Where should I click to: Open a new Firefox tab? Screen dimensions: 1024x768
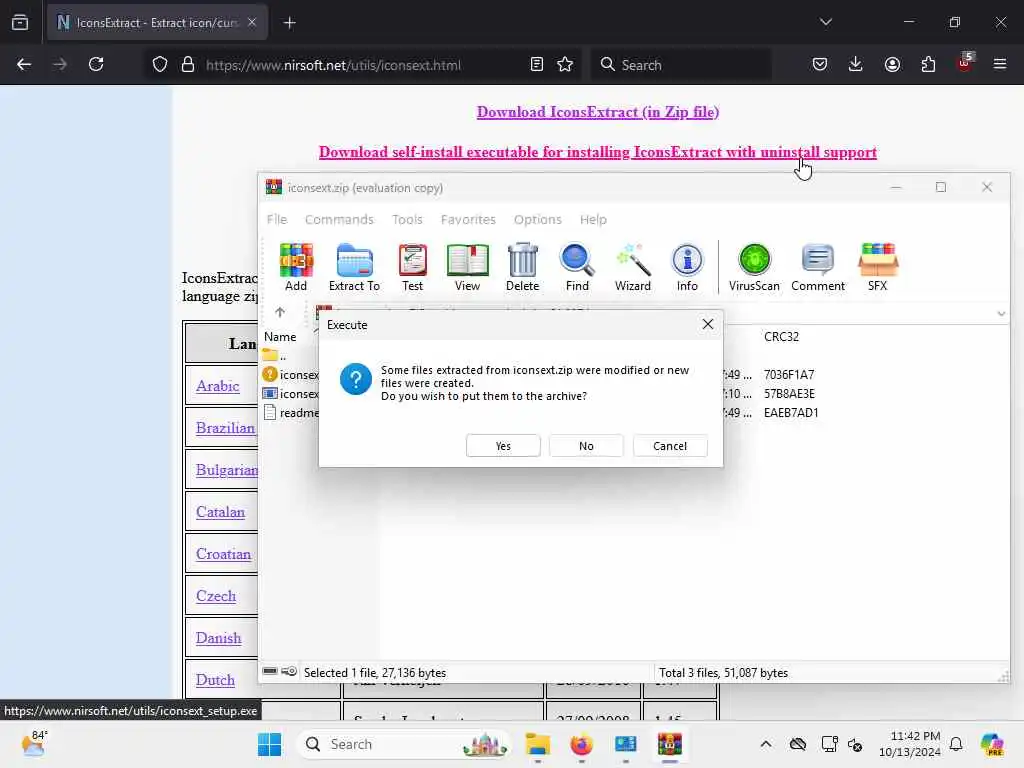tap(290, 23)
